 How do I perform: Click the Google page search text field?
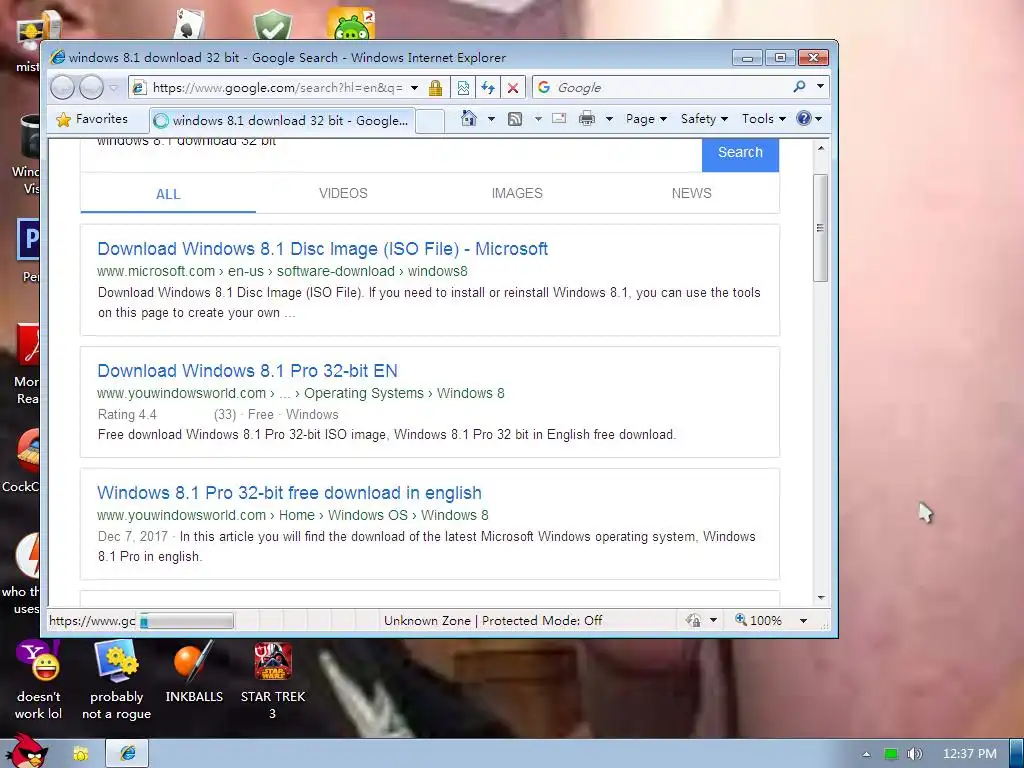391,154
